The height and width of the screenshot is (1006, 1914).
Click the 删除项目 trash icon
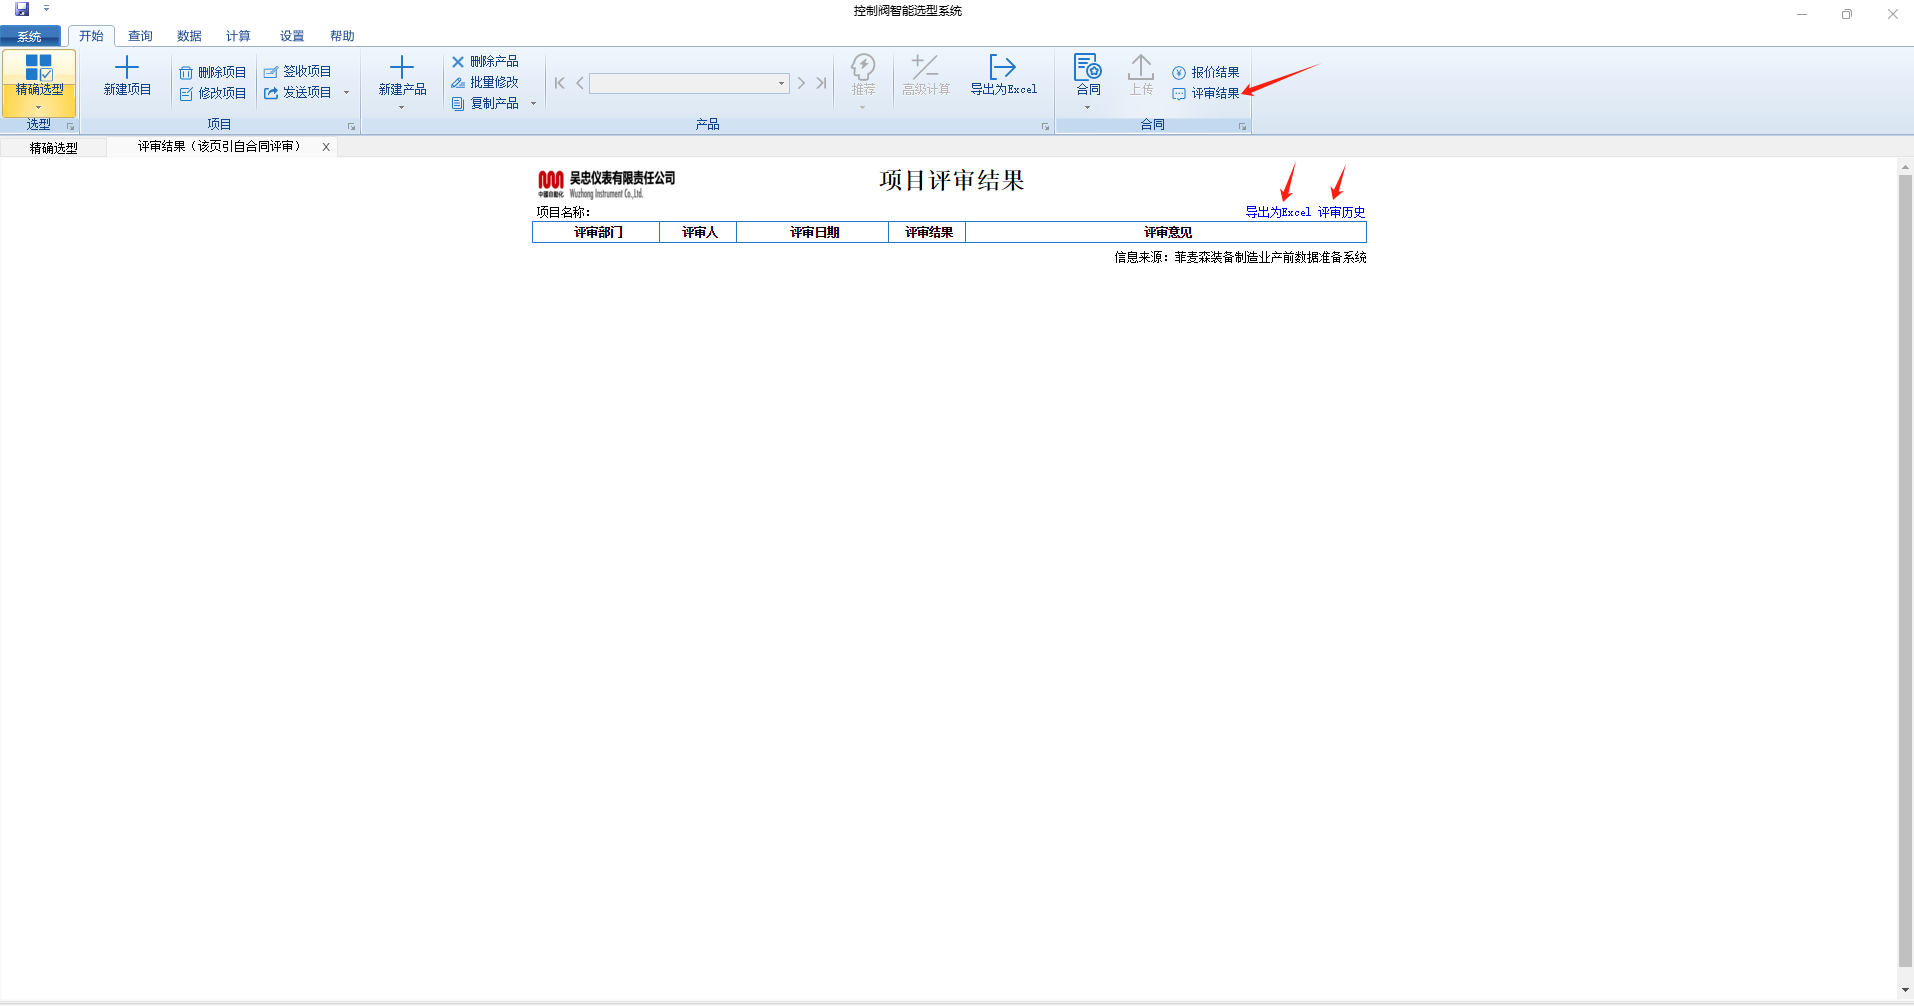pos(186,73)
